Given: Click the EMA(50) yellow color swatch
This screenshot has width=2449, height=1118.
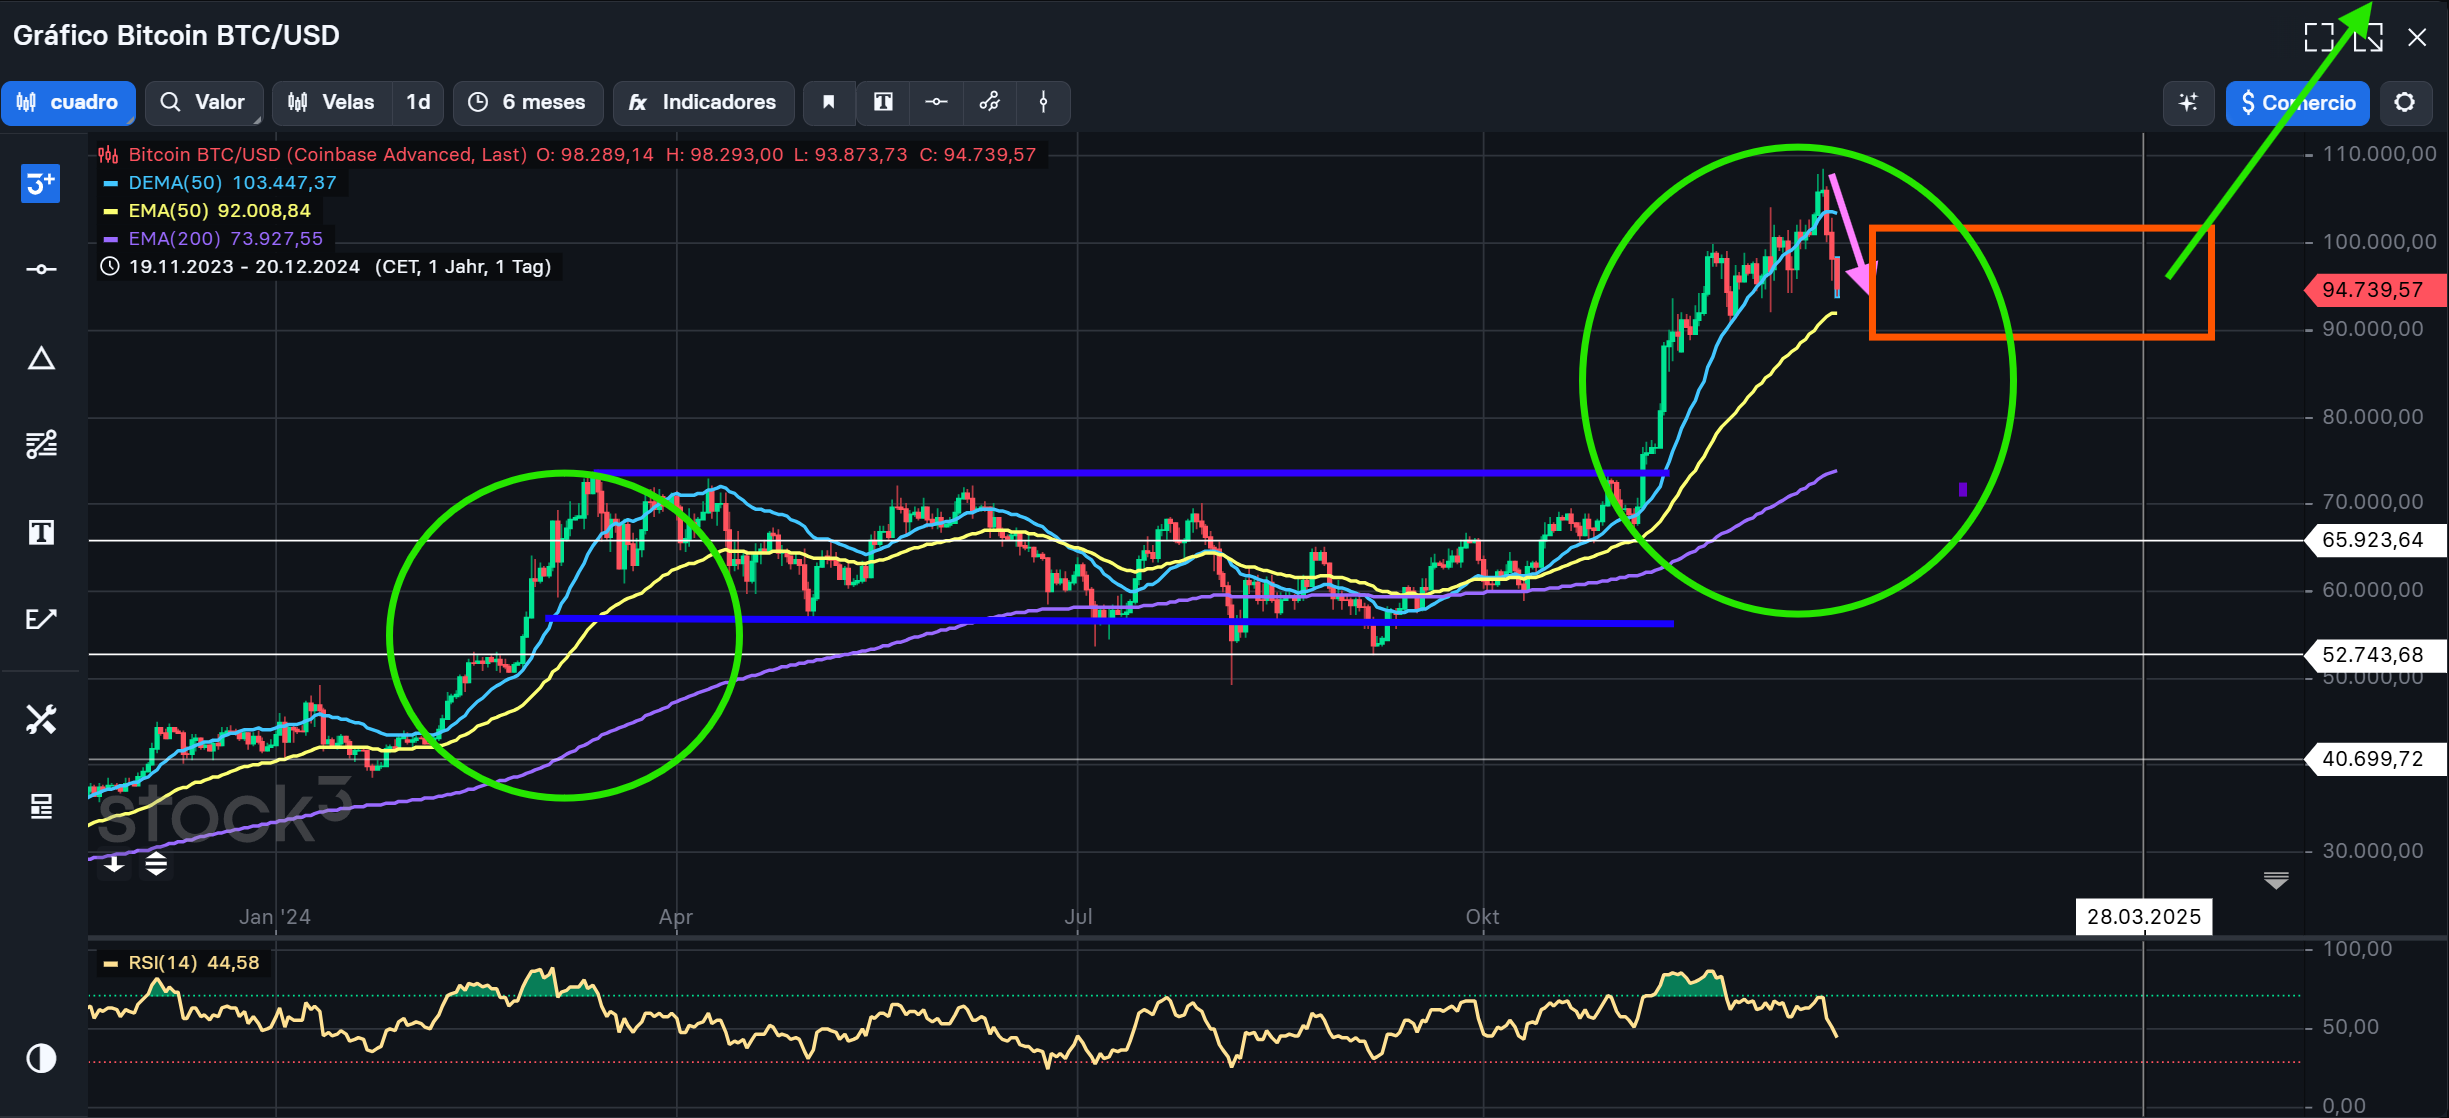Looking at the screenshot, I should 111,211.
